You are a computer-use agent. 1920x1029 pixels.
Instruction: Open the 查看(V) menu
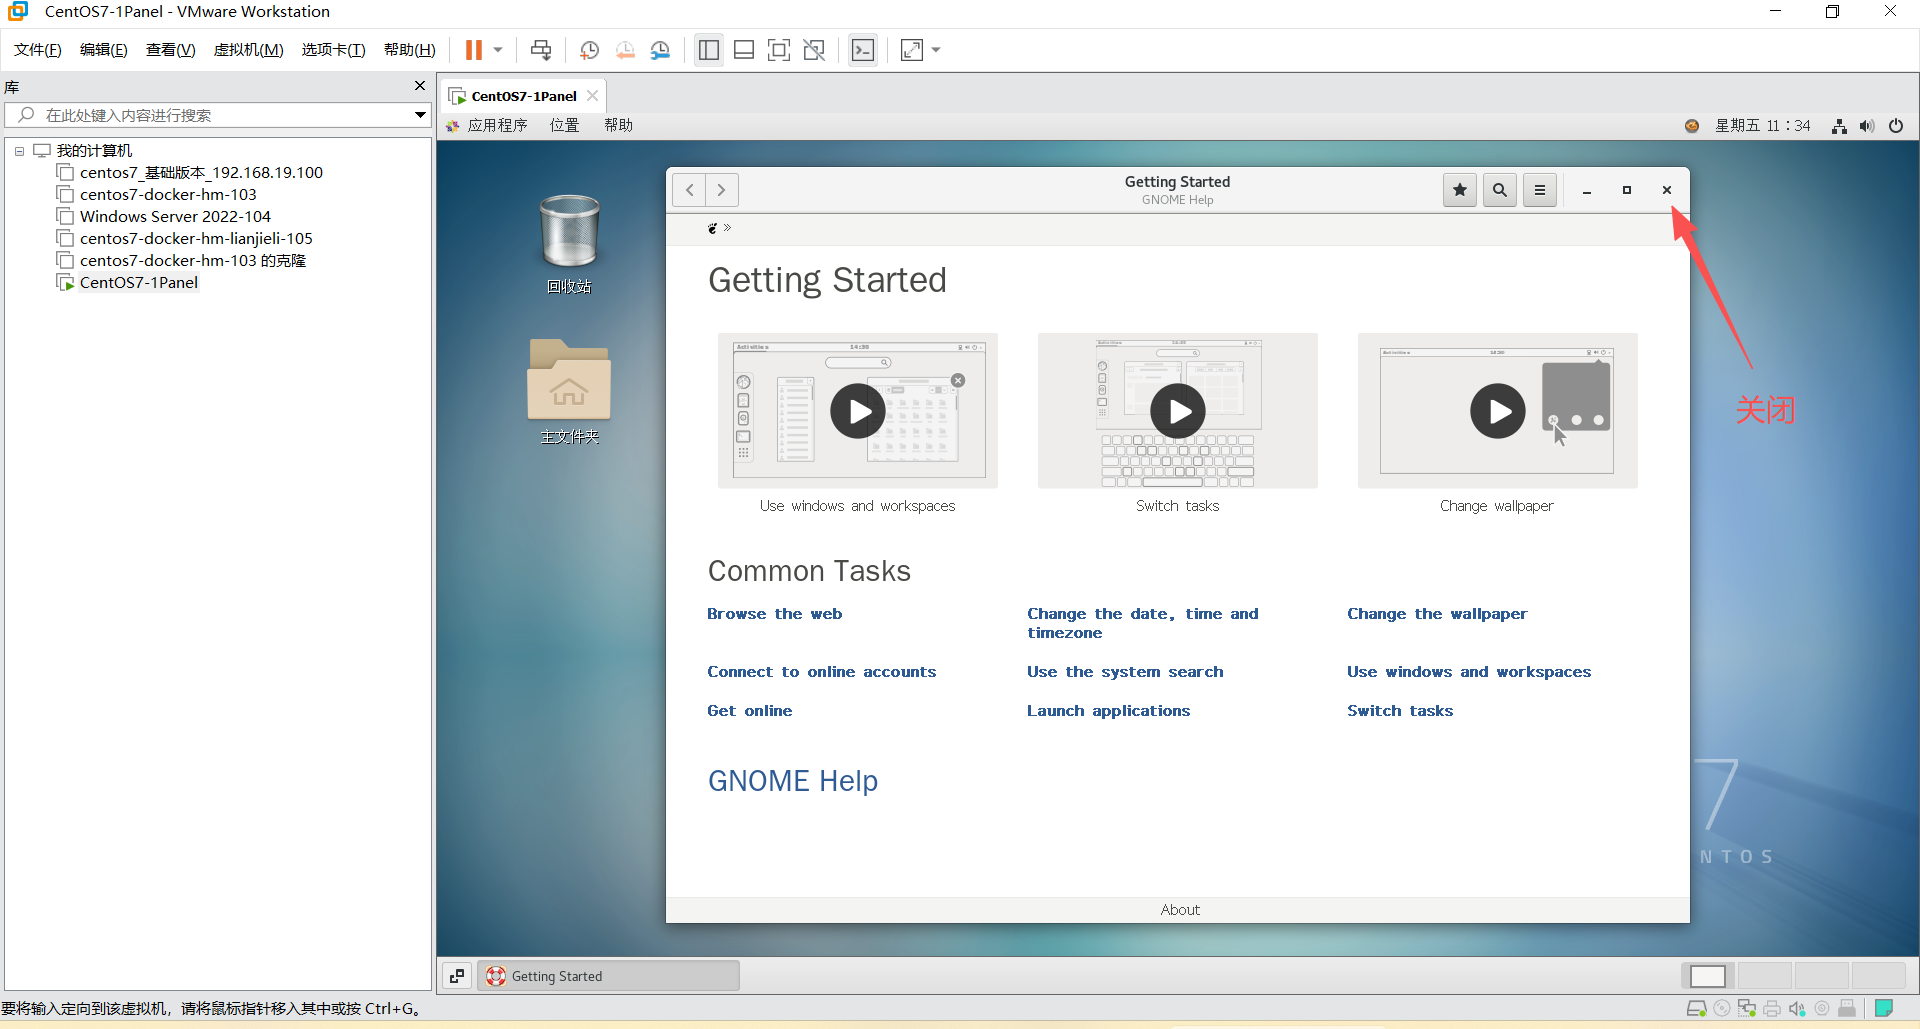pos(171,50)
